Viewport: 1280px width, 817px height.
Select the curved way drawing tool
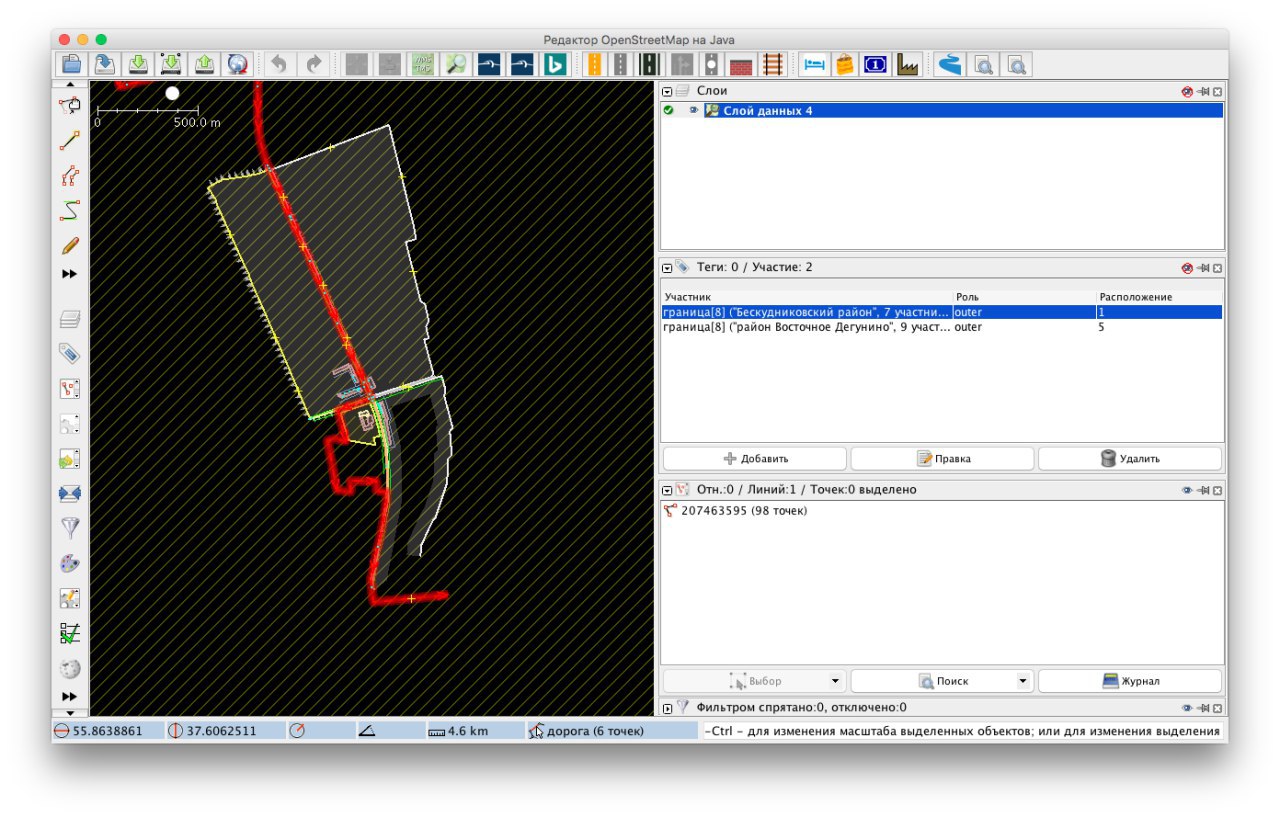click(x=70, y=210)
